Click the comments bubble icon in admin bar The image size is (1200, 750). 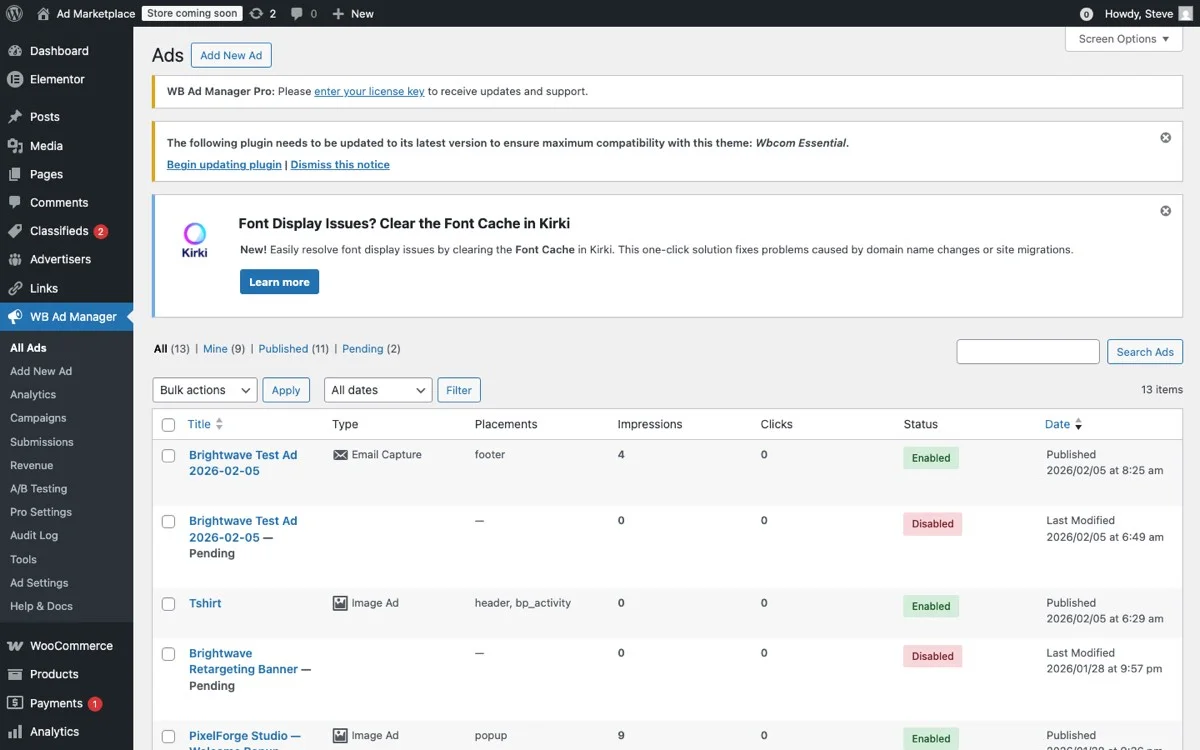(x=294, y=13)
